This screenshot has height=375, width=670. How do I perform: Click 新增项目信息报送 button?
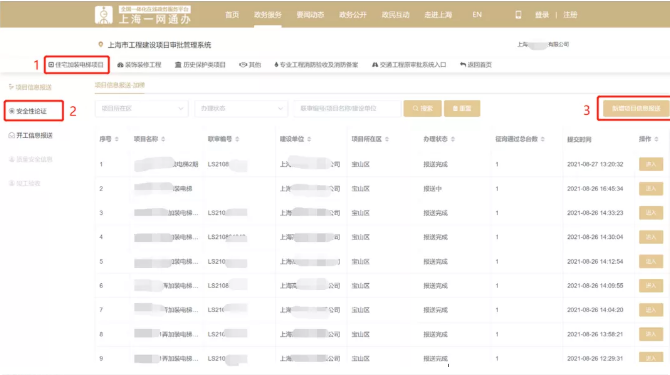636,108
